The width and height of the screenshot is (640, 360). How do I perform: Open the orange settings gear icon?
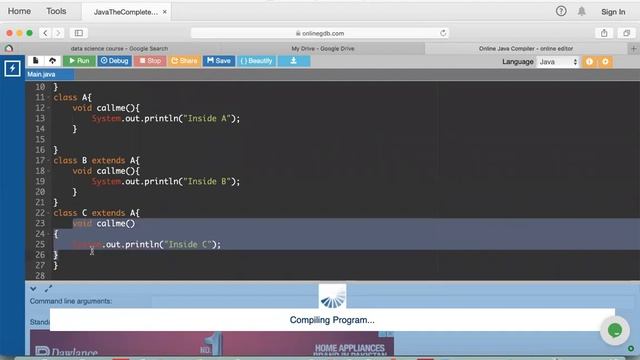pyautogui.click(x=605, y=62)
